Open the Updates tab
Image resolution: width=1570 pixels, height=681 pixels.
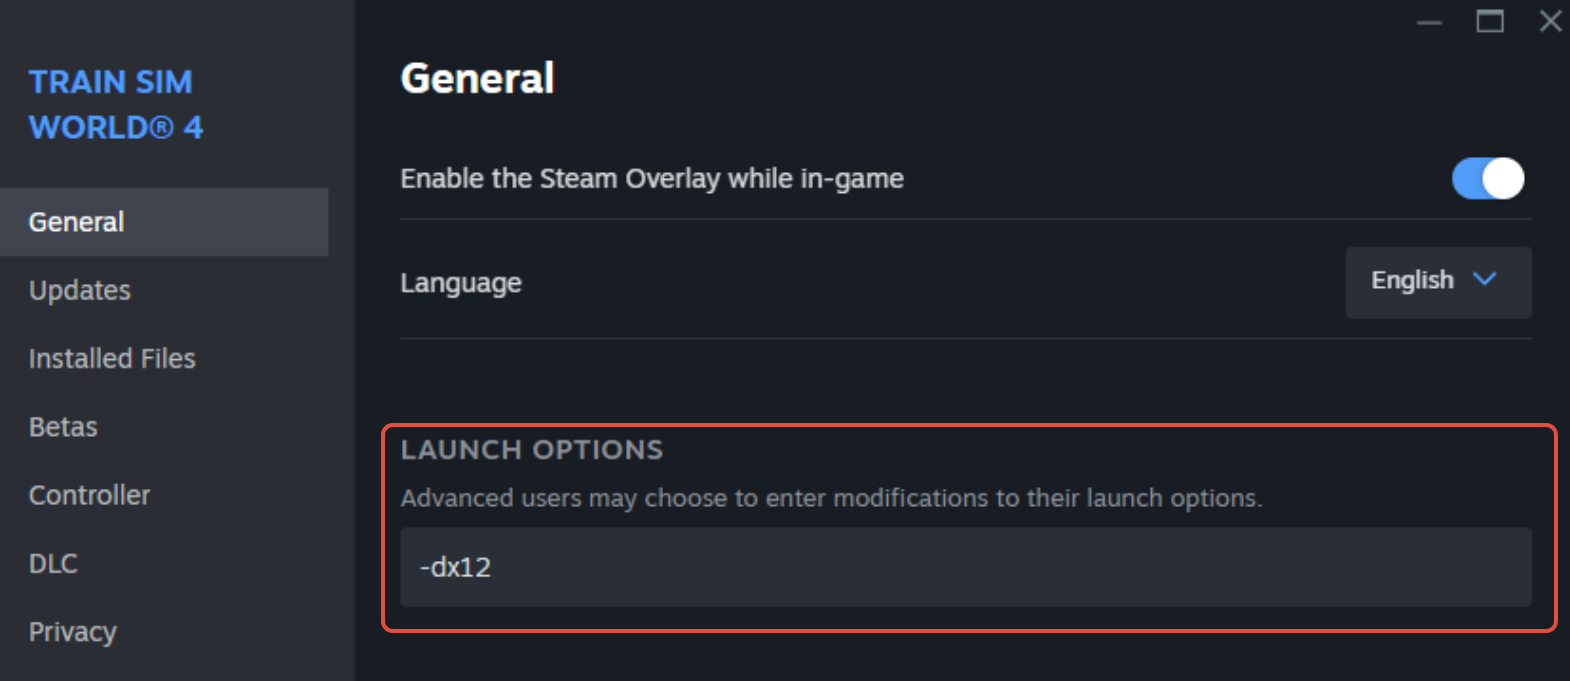click(80, 290)
